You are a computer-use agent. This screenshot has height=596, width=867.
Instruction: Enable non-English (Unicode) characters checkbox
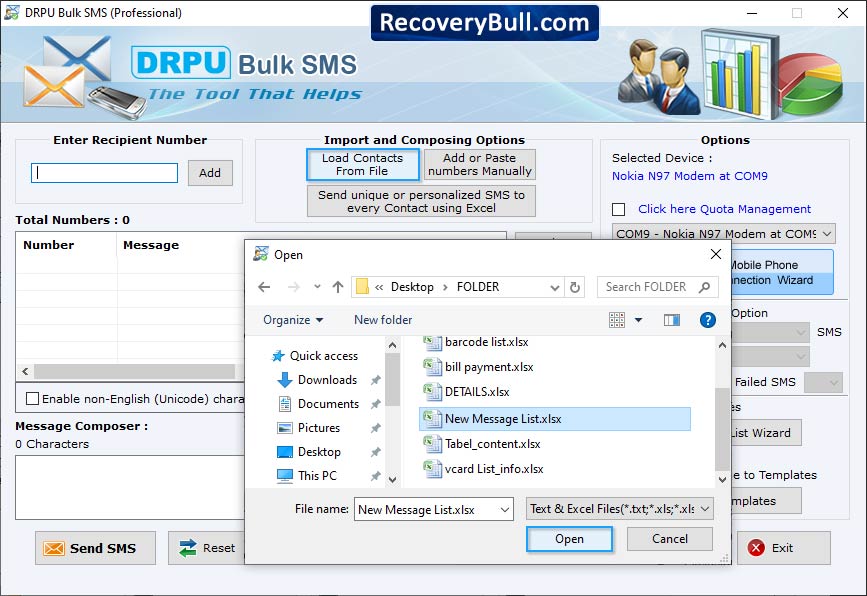click(x=33, y=399)
